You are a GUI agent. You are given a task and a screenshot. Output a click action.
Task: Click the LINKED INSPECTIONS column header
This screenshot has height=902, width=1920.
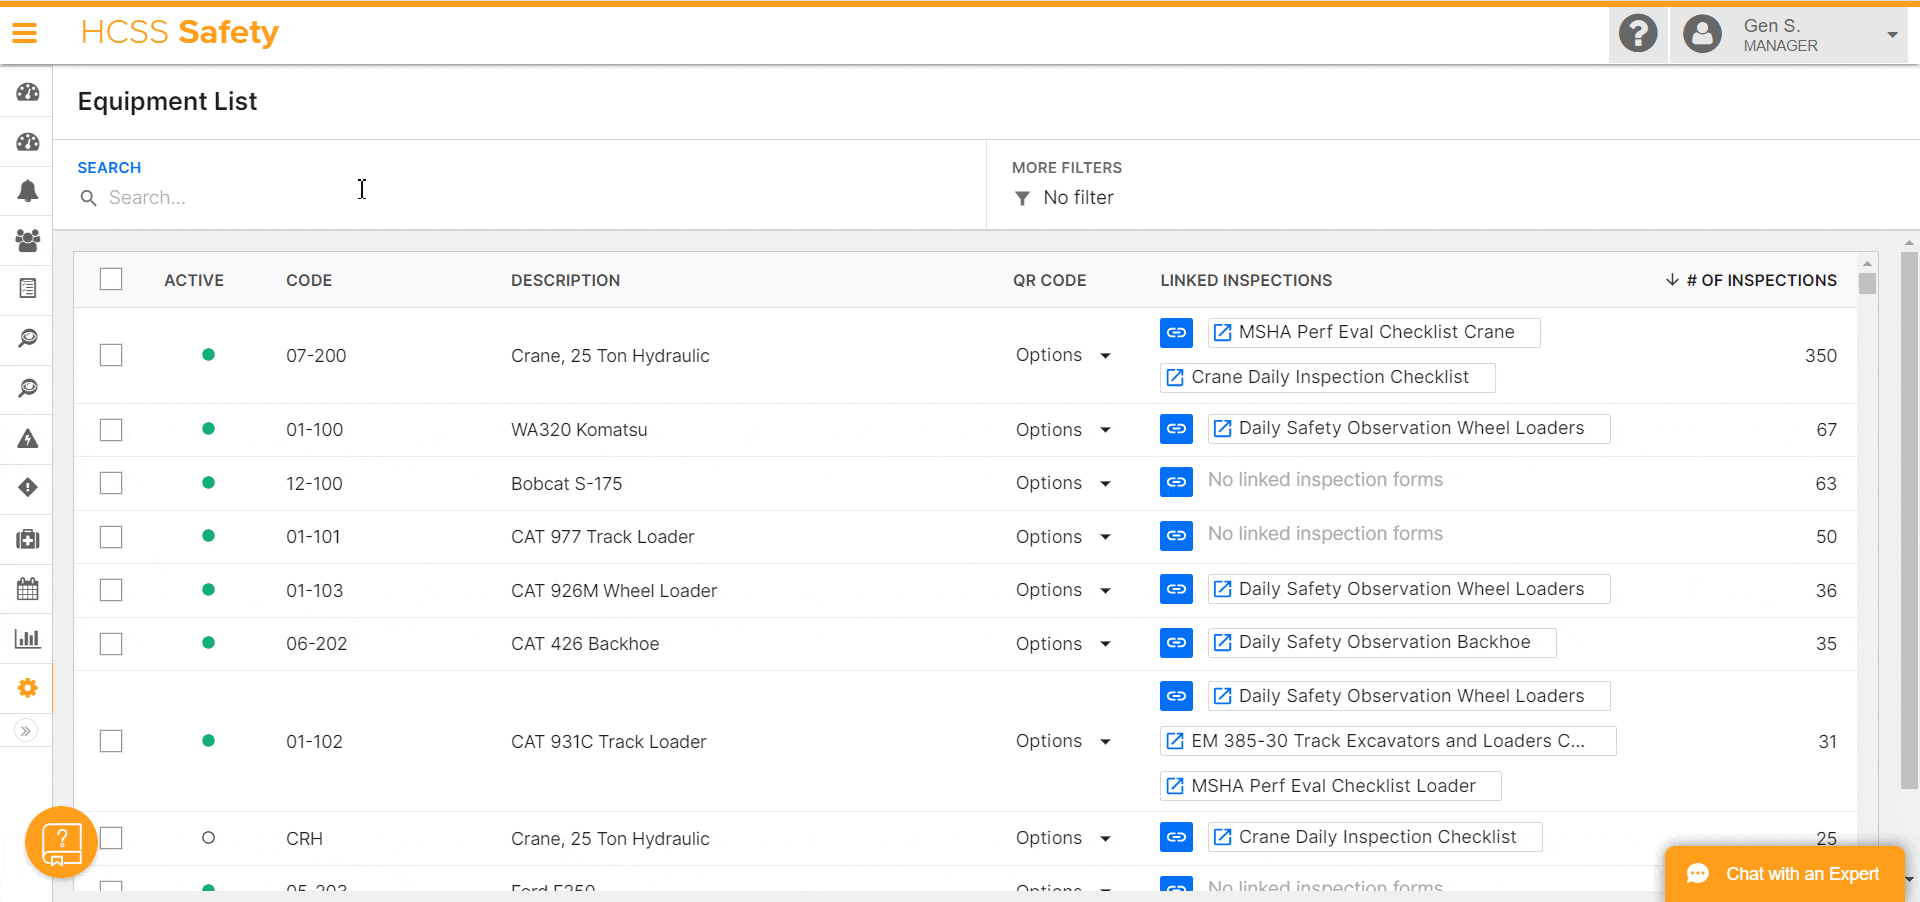tap(1246, 280)
